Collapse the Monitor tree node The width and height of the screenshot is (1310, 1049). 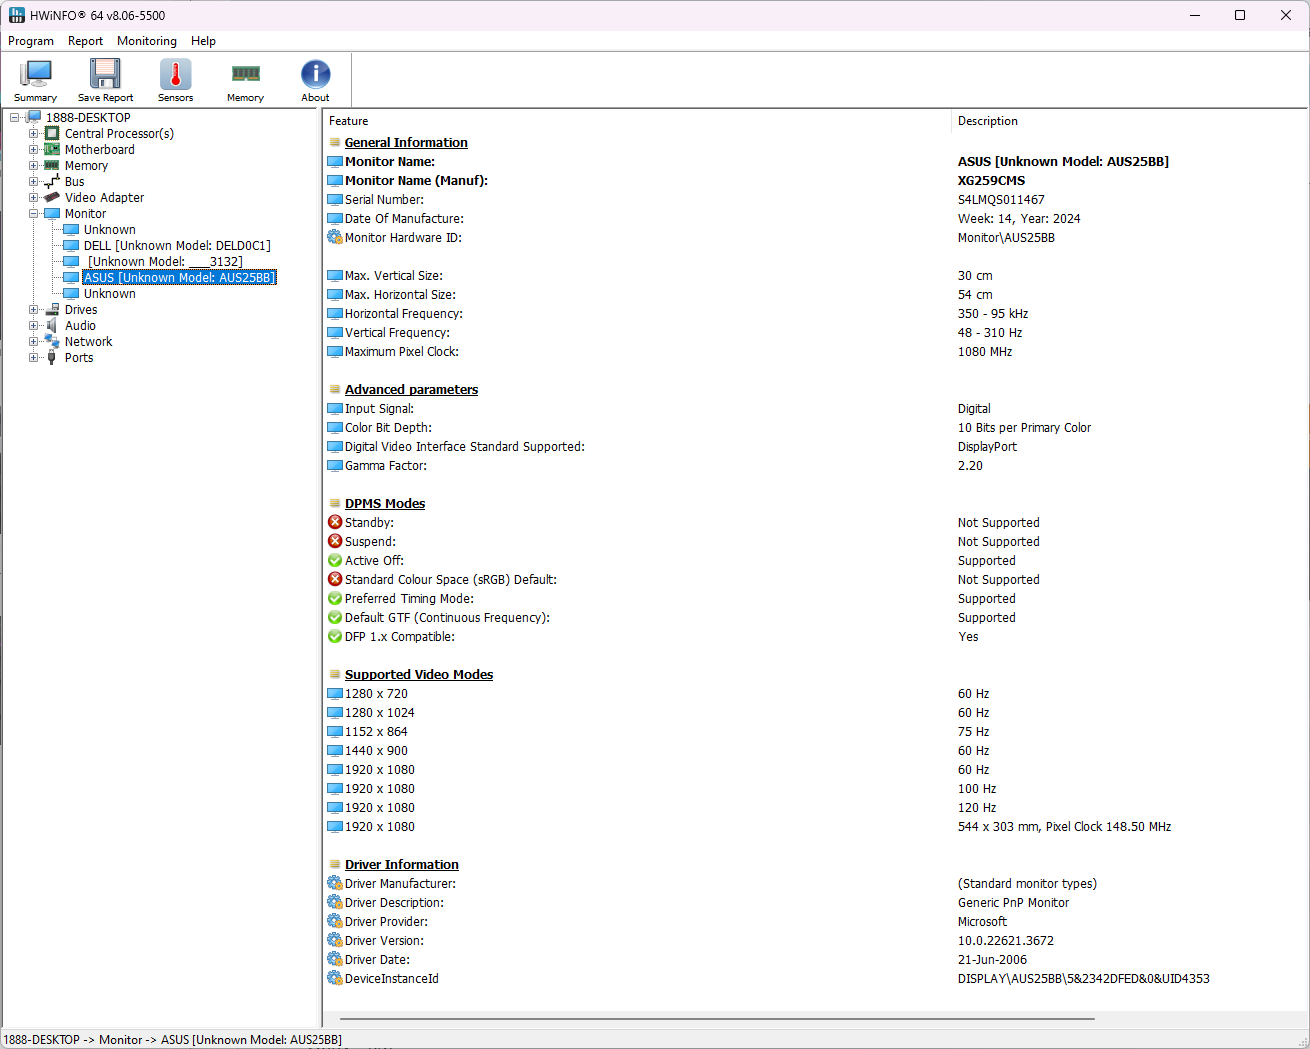[34, 214]
